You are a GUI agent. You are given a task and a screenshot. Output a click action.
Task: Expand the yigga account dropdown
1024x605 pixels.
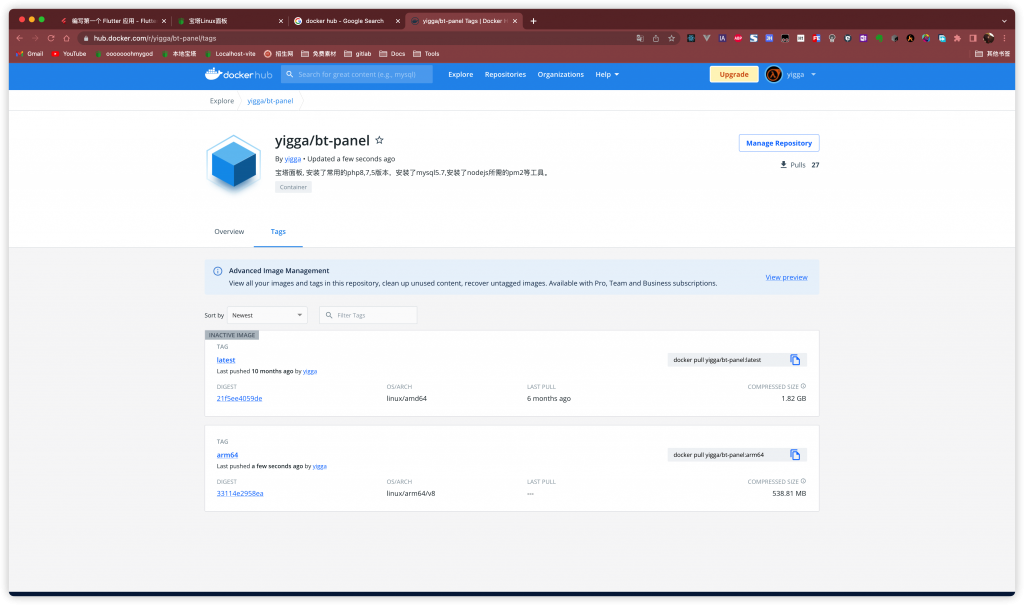point(813,74)
